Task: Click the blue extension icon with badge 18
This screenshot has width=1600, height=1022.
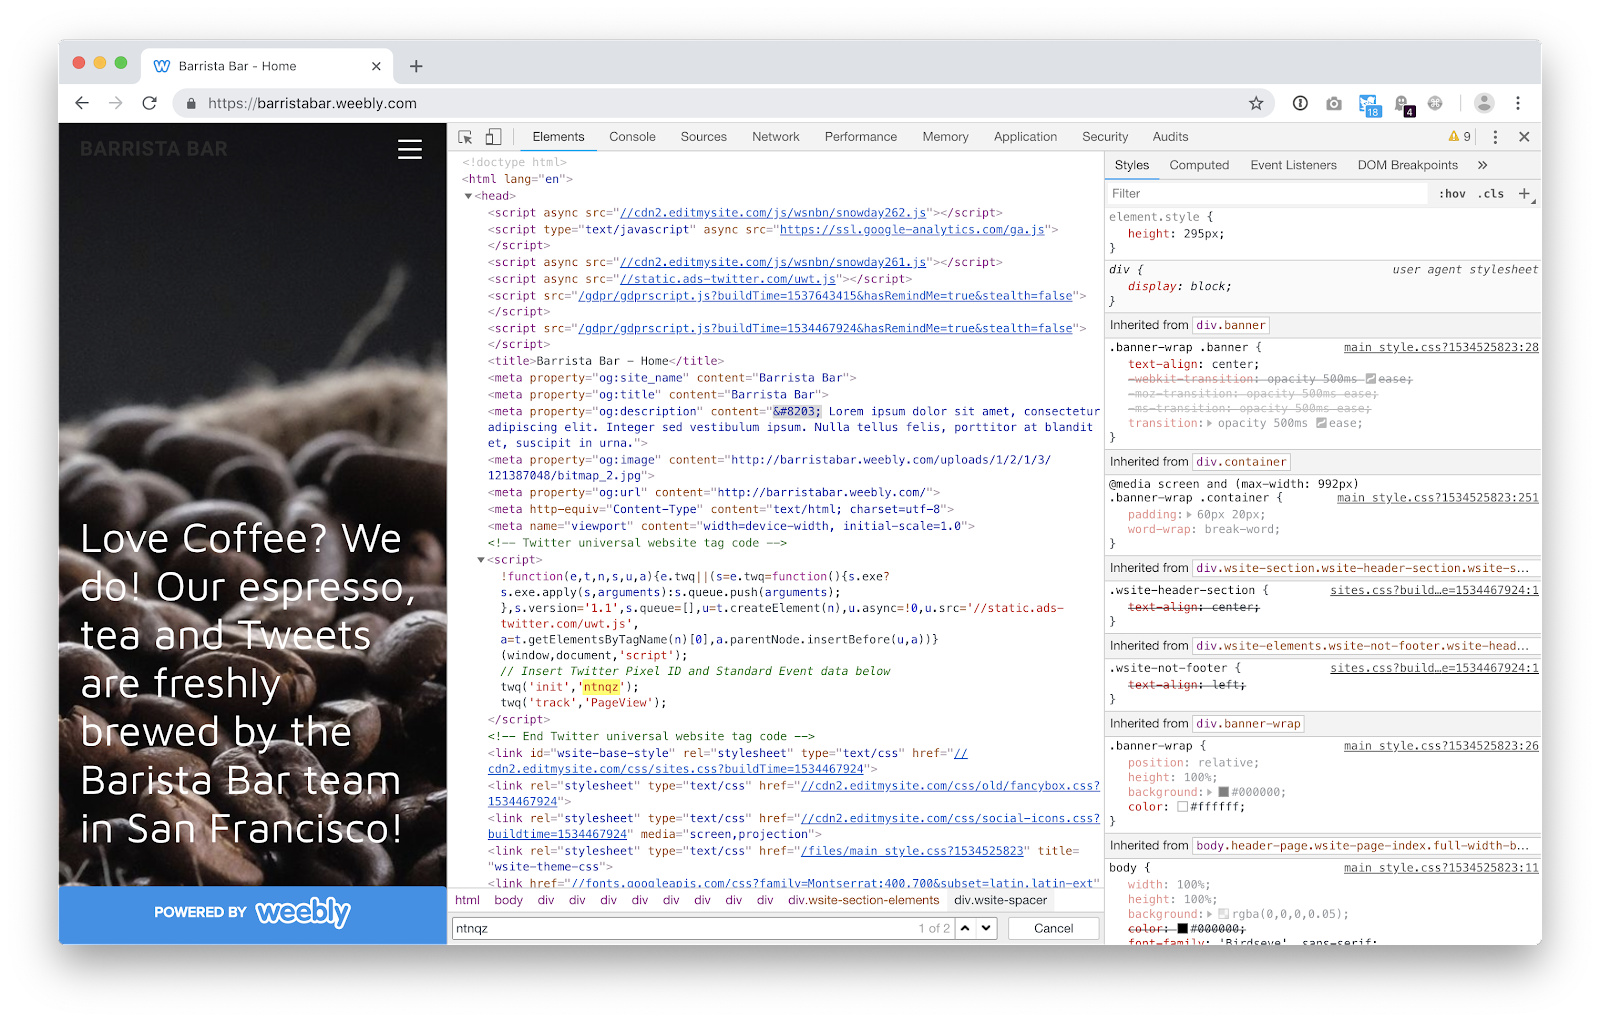Action: [1369, 105]
